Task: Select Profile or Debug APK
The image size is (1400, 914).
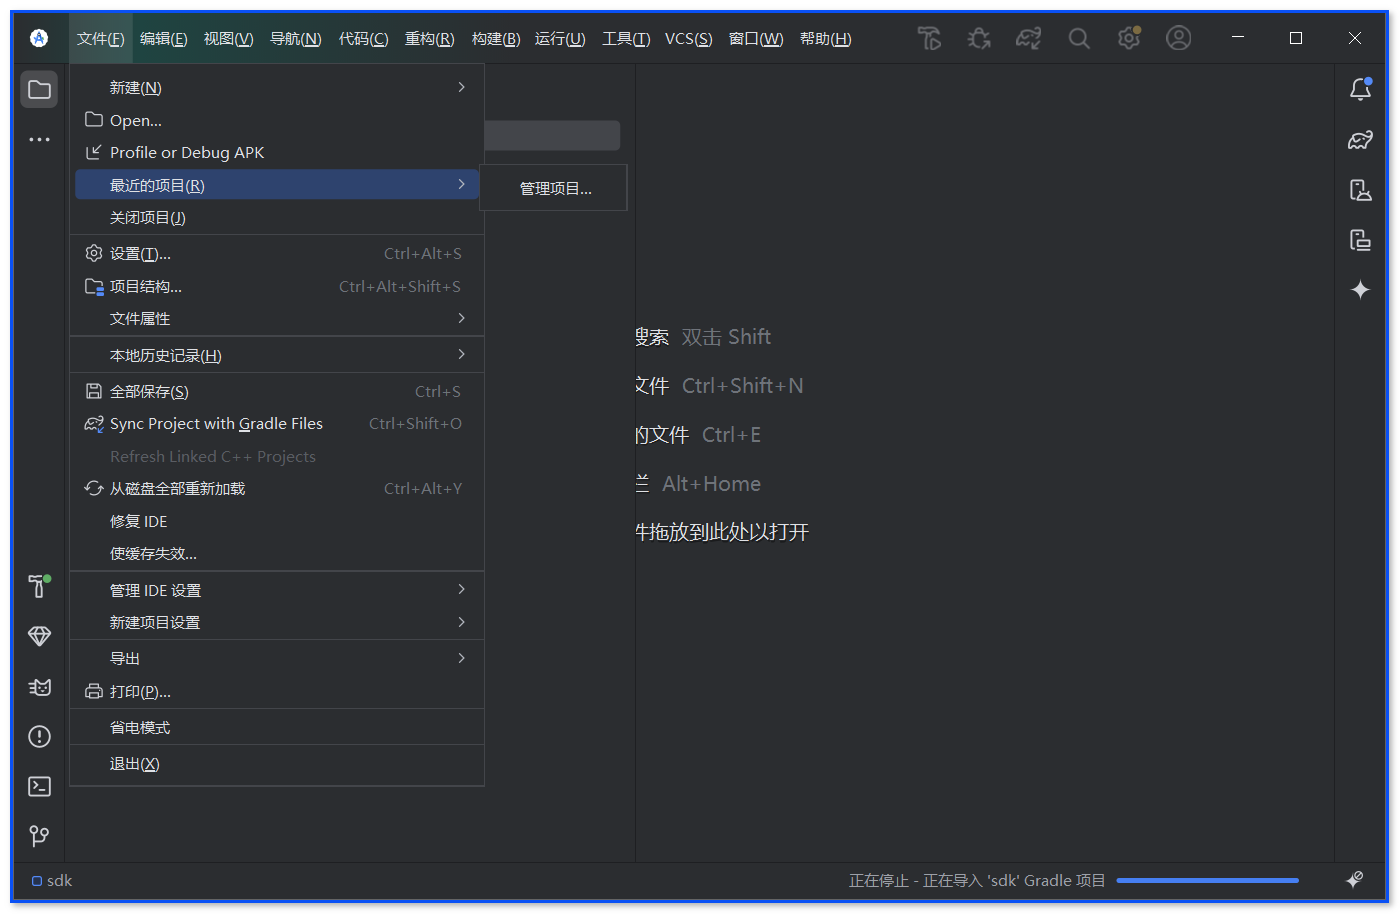Action: (277, 153)
